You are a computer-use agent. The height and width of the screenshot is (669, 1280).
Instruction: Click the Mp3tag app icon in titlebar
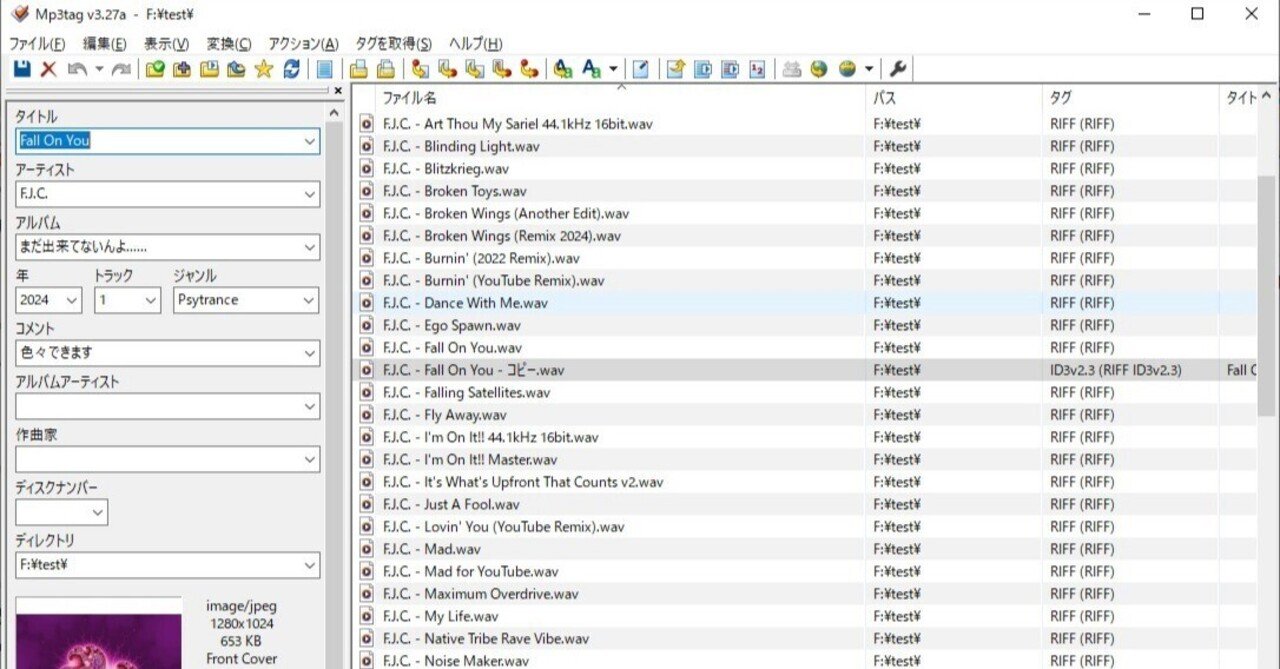pos(19,14)
